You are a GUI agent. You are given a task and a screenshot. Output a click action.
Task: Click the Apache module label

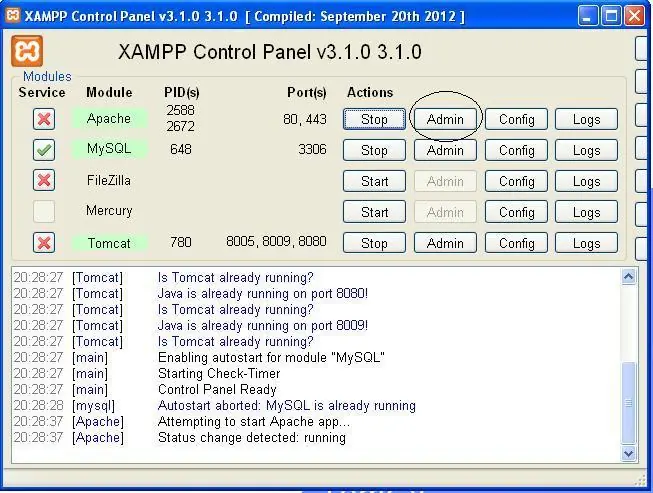point(109,119)
